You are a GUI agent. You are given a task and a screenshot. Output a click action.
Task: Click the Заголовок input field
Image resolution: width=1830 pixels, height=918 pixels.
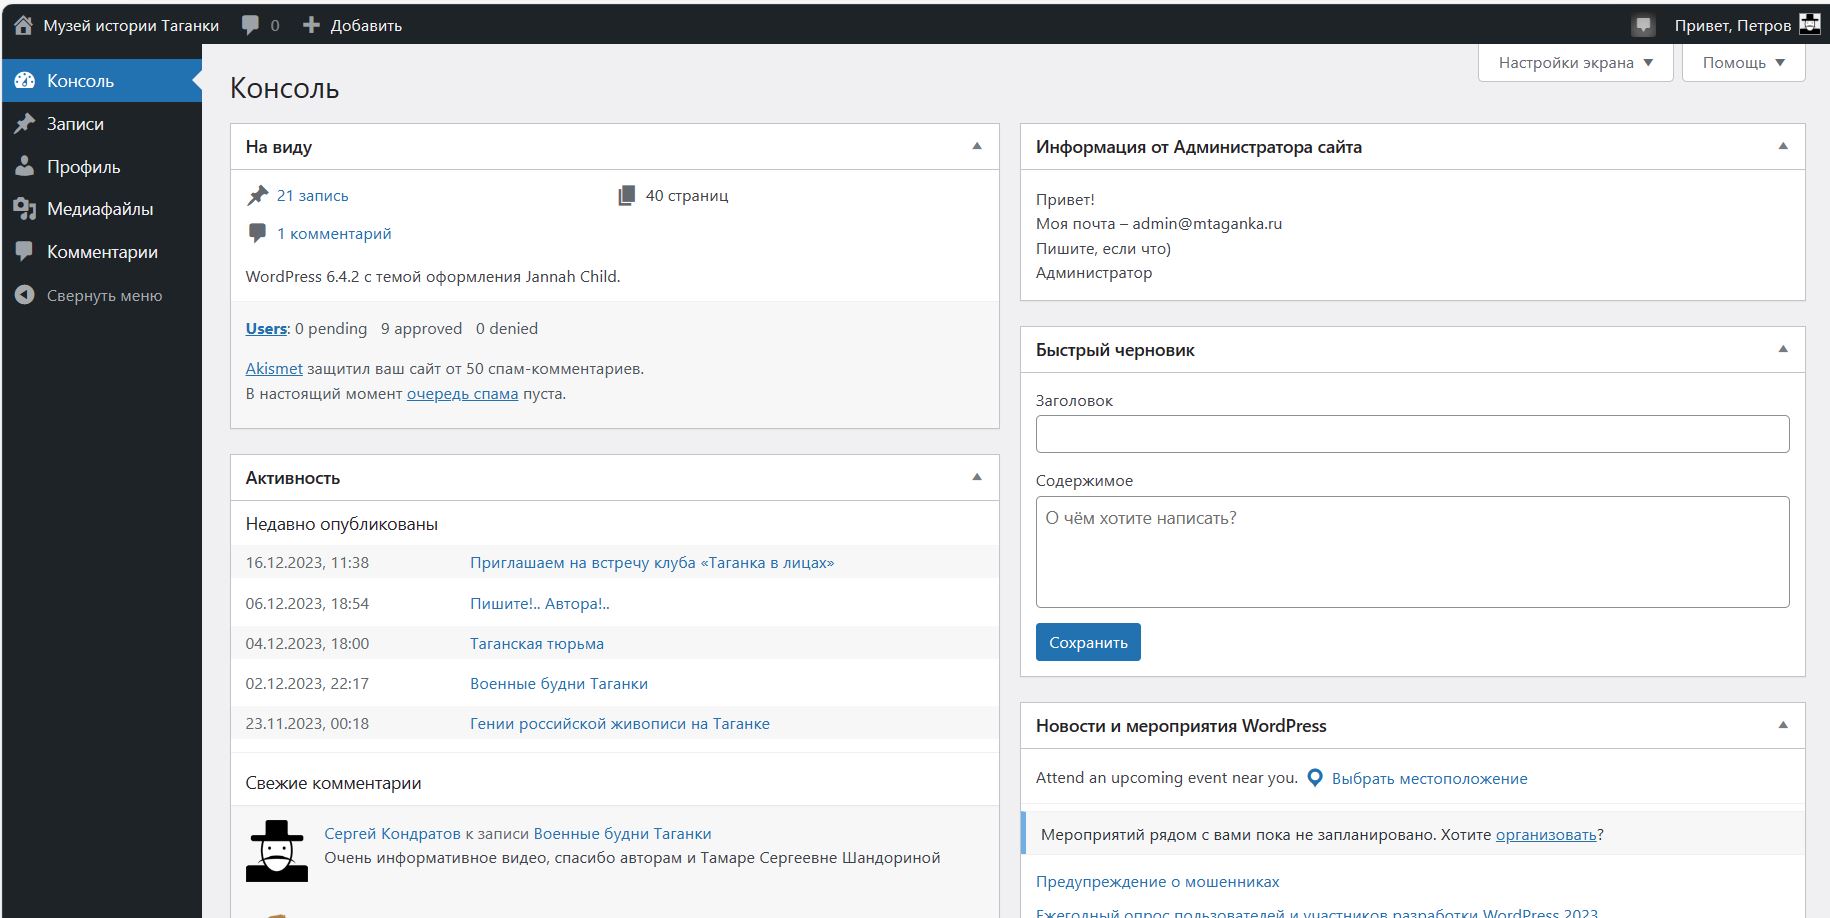coord(1412,434)
